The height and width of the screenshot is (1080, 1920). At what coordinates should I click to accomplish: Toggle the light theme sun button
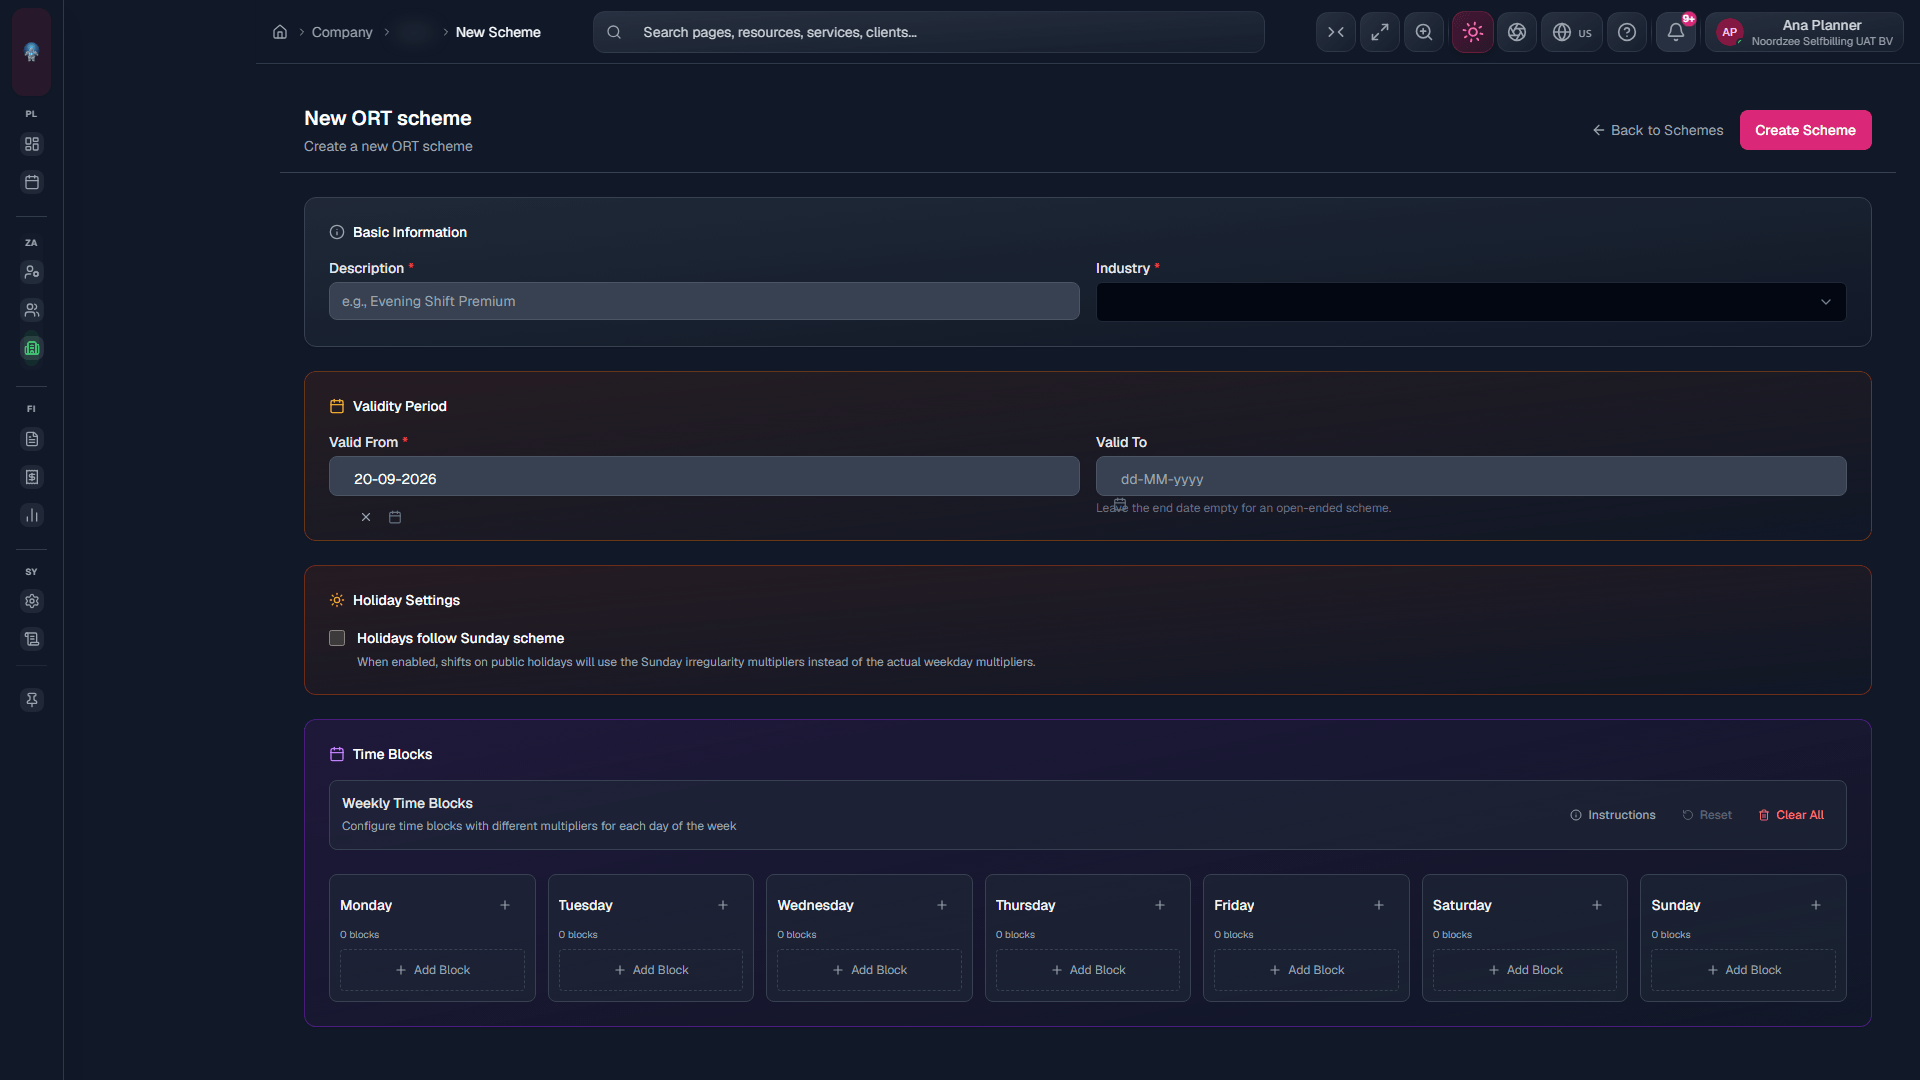point(1472,32)
